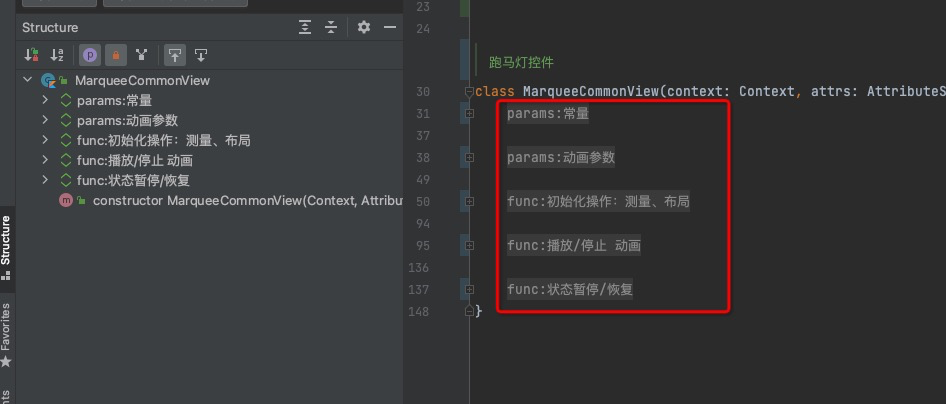Open the Favorites tool window tab

[x=6, y=335]
